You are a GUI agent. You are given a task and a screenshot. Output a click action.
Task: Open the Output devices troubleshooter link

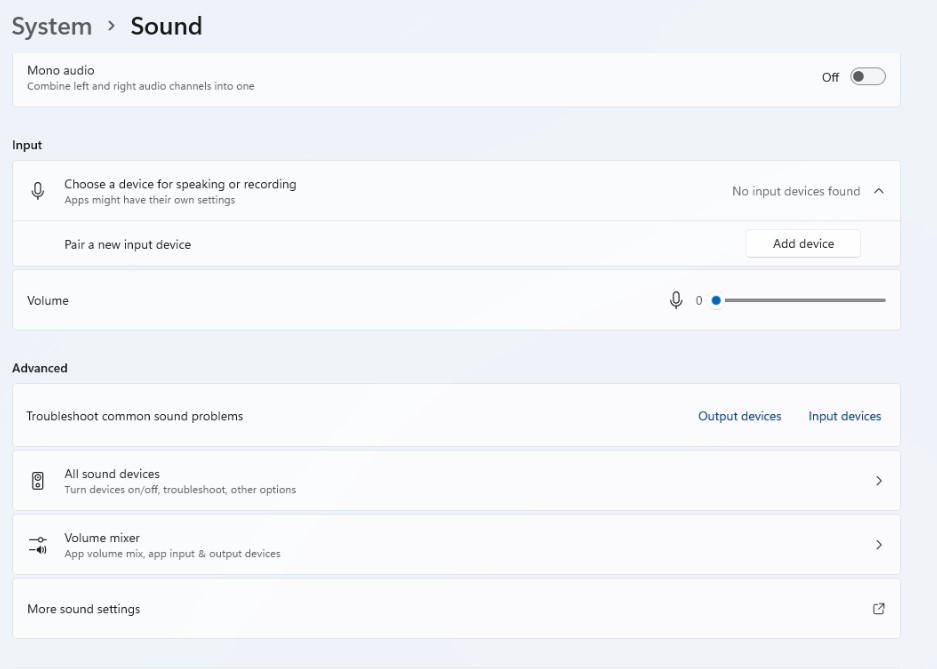(x=740, y=415)
